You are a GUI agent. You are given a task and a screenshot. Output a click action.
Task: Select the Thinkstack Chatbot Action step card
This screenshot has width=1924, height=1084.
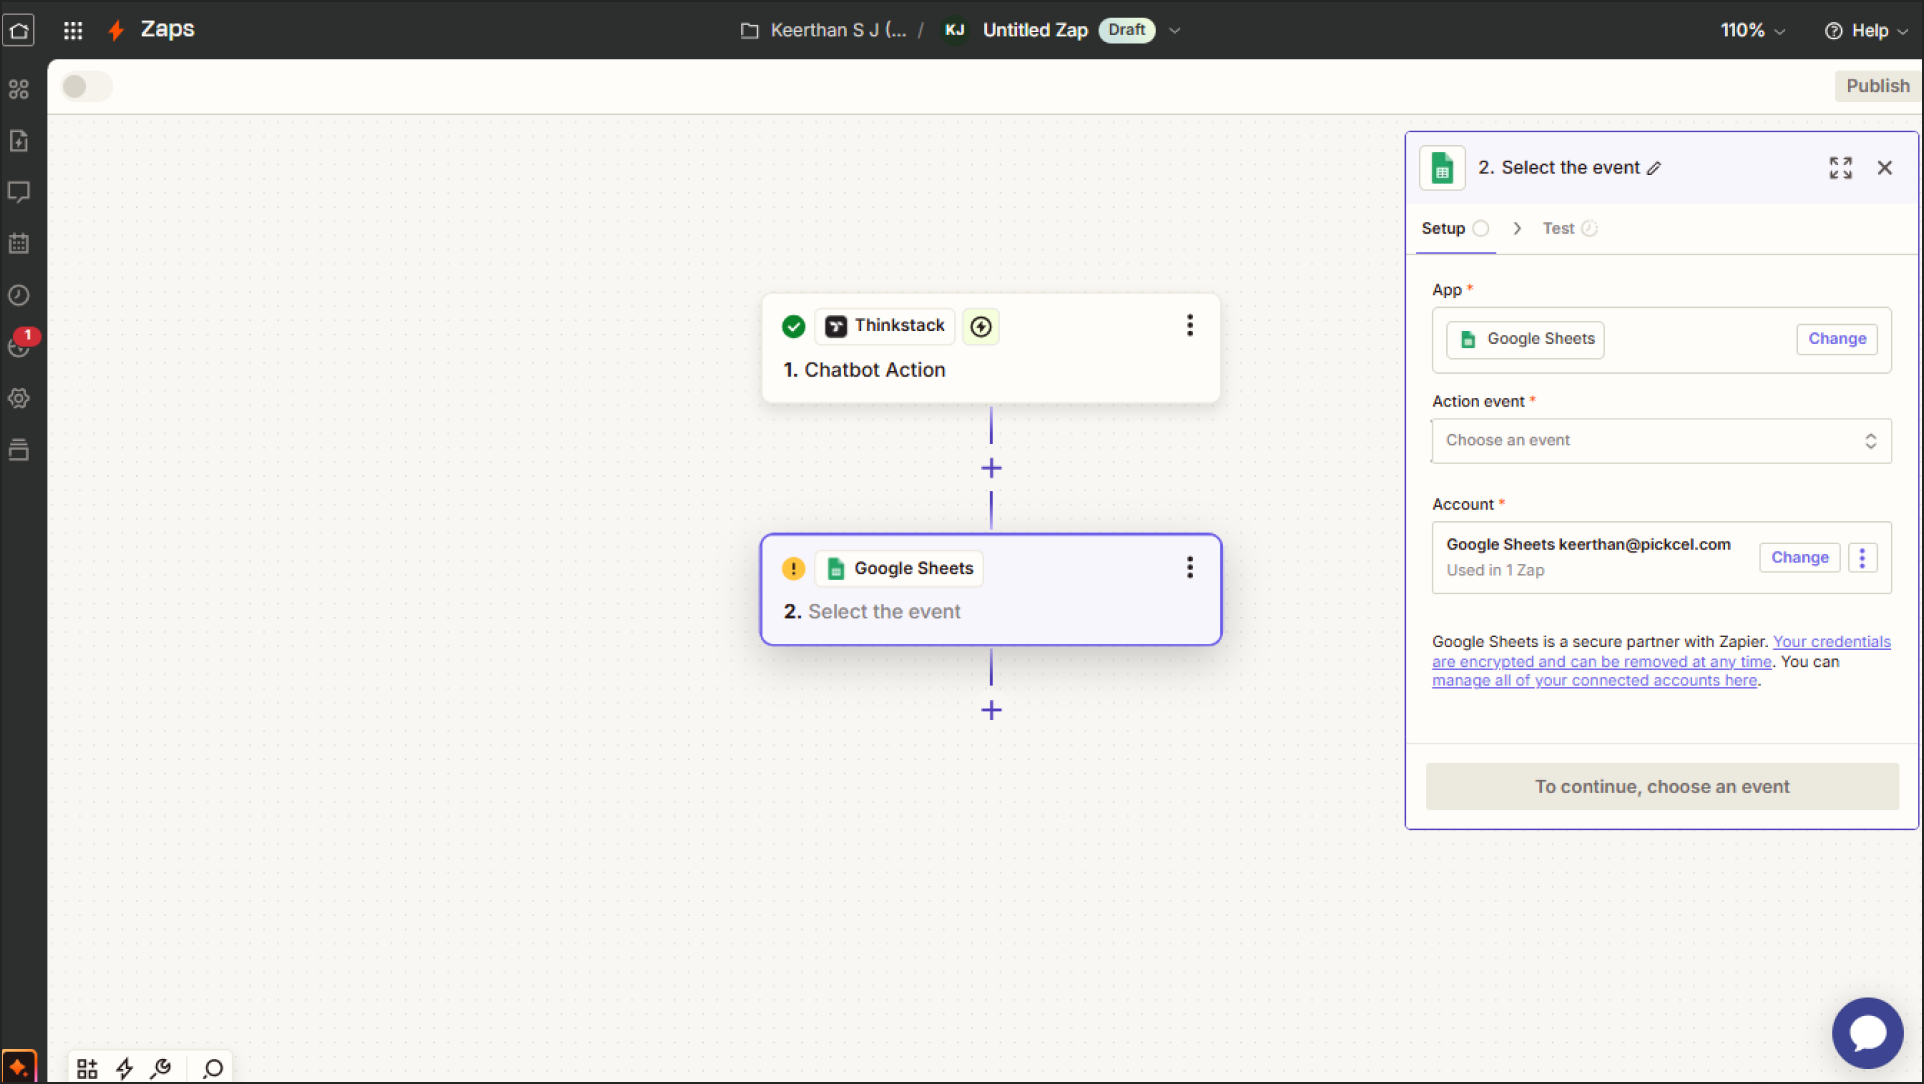tap(991, 348)
